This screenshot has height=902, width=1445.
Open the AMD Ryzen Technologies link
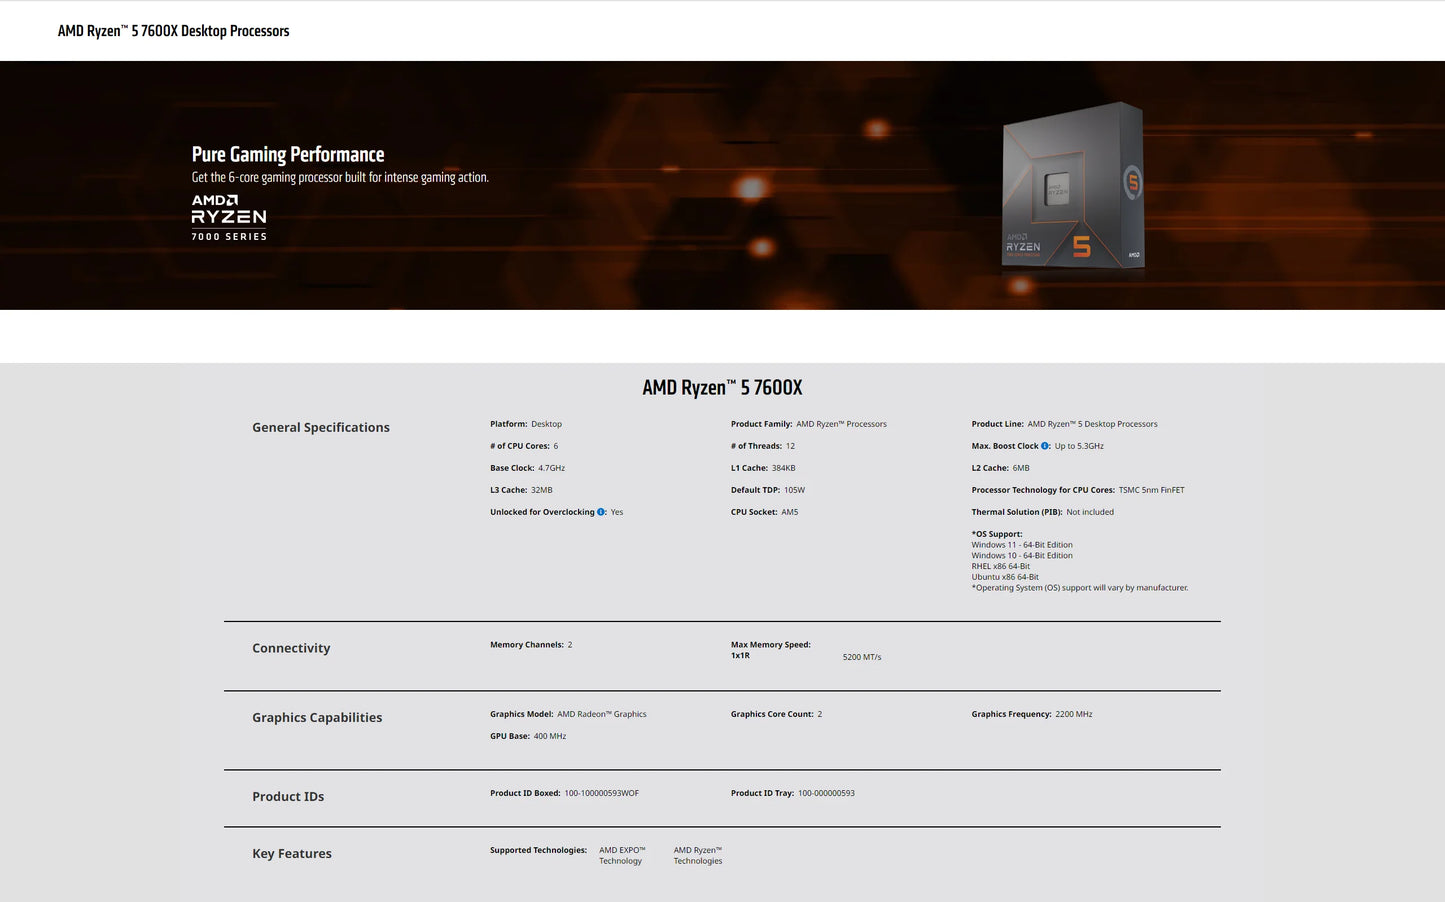[x=698, y=855]
